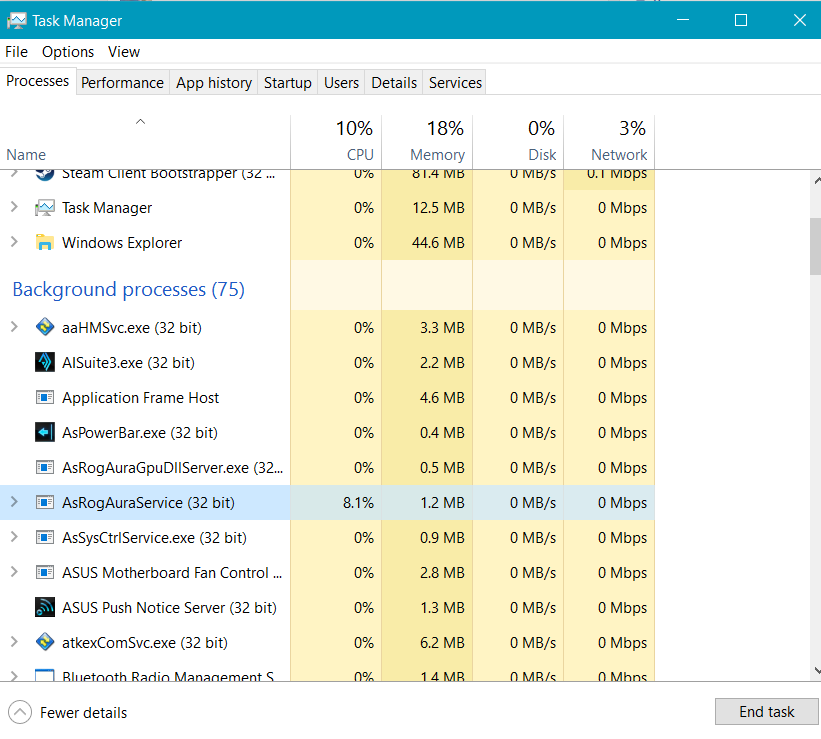Open the Options menu

[x=68, y=52]
